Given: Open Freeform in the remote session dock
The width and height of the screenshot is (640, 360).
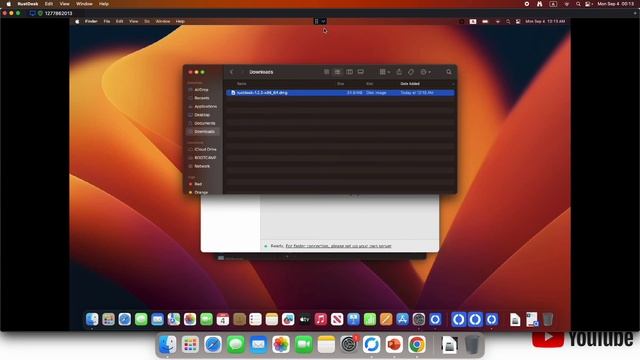Looking at the screenshot, I should pos(288,319).
